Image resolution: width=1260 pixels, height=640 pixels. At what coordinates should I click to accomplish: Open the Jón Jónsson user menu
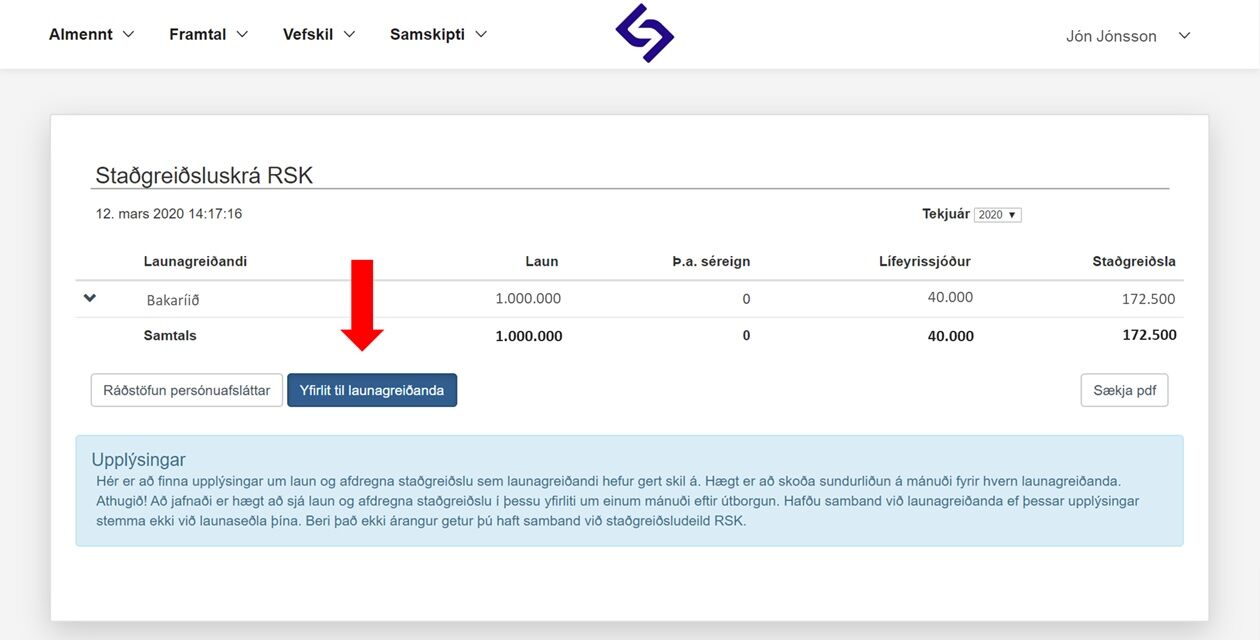1127,36
